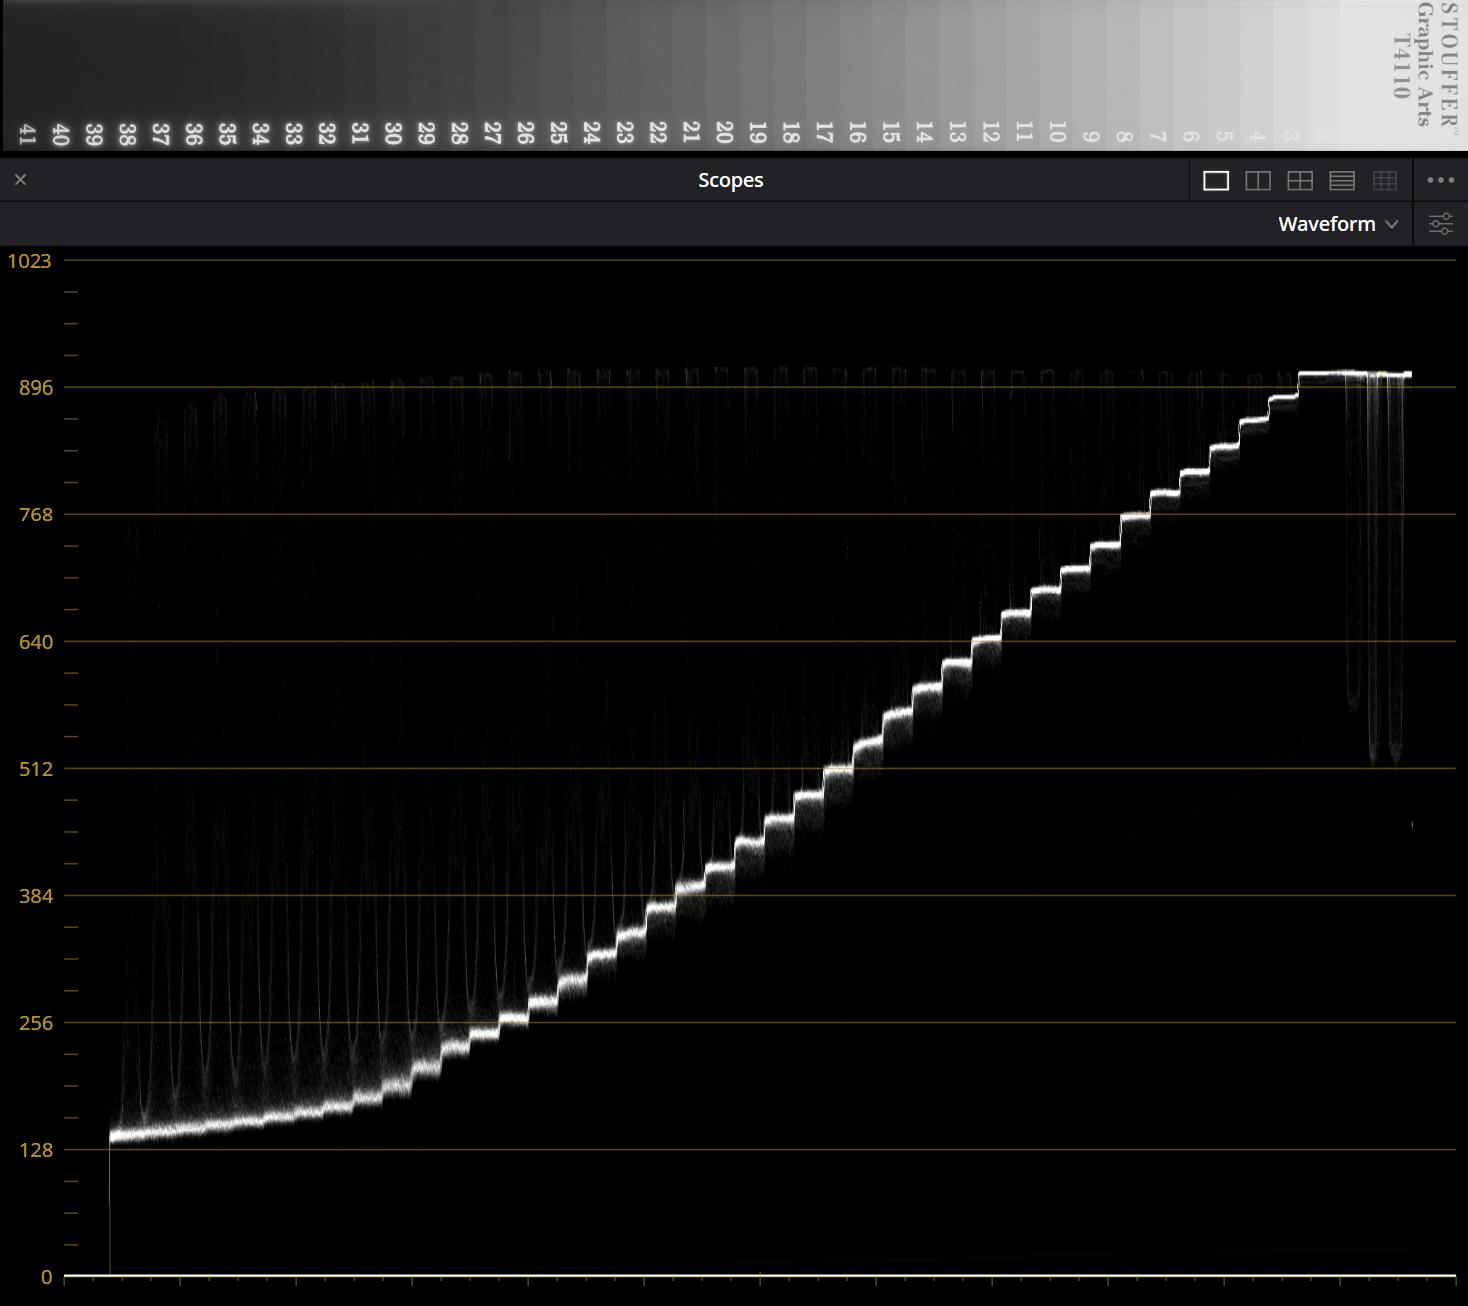The height and width of the screenshot is (1306, 1468).
Task: Click the 0 baseline scale label
Action: click(x=46, y=1277)
